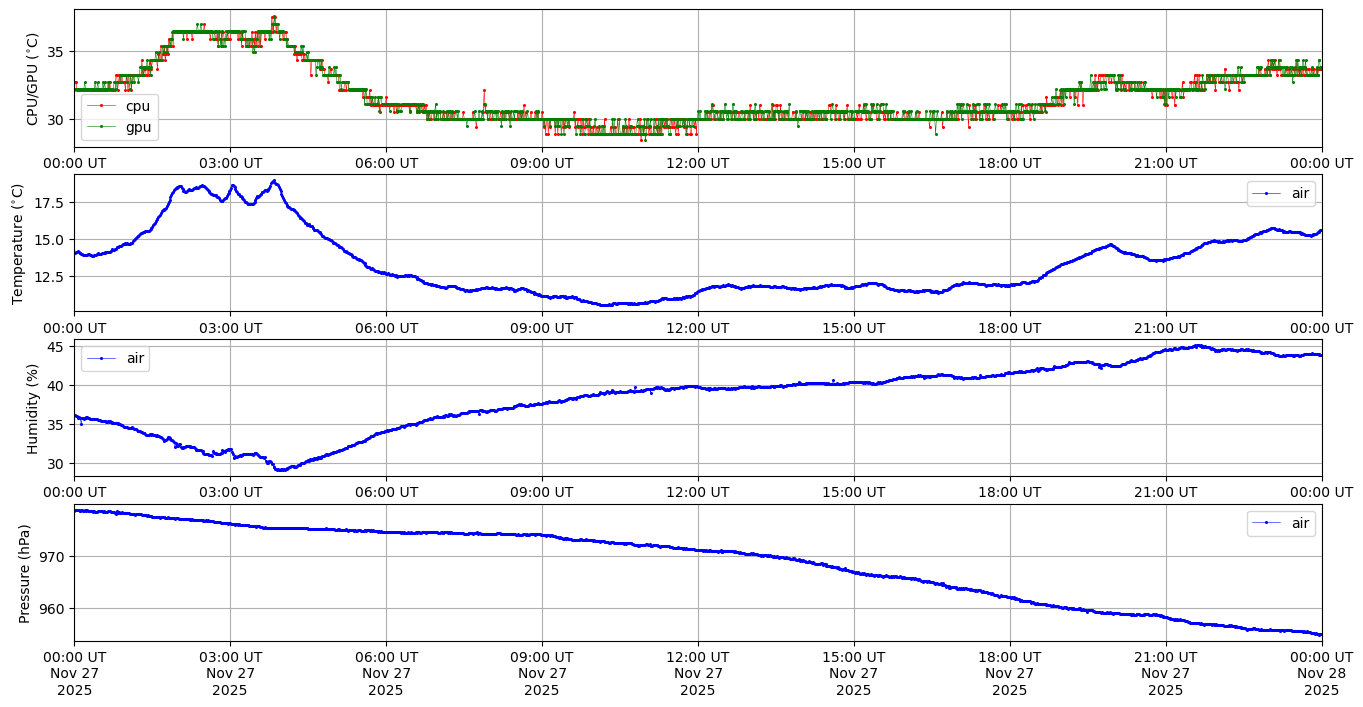The height and width of the screenshot is (707, 1363).
Task: Click the 06:00 UT tick under CPU/GPU chart
Action: click(385, 163)
